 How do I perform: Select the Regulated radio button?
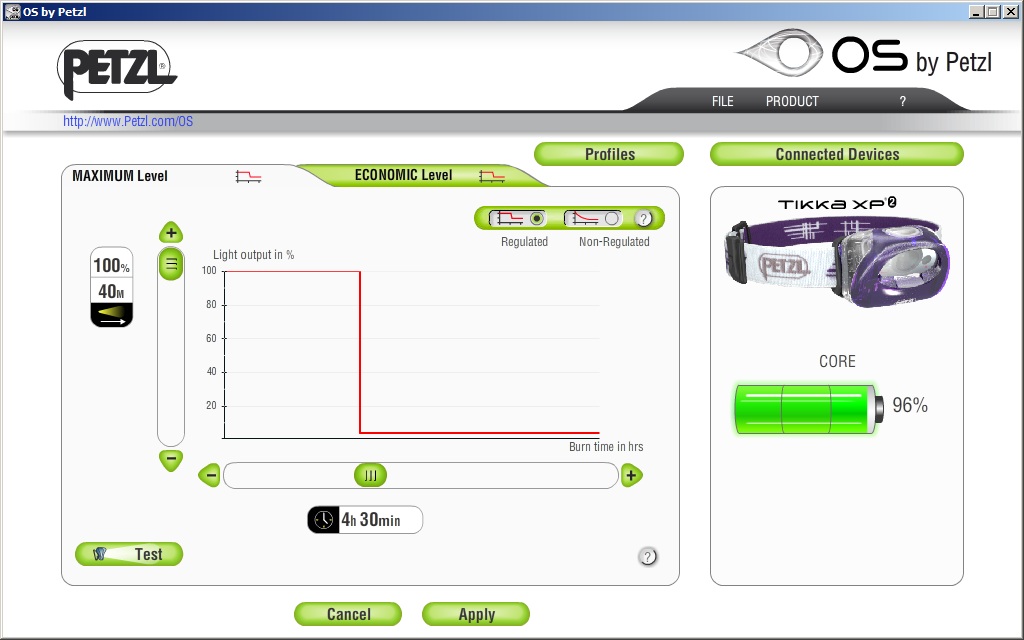click(537, 219)
